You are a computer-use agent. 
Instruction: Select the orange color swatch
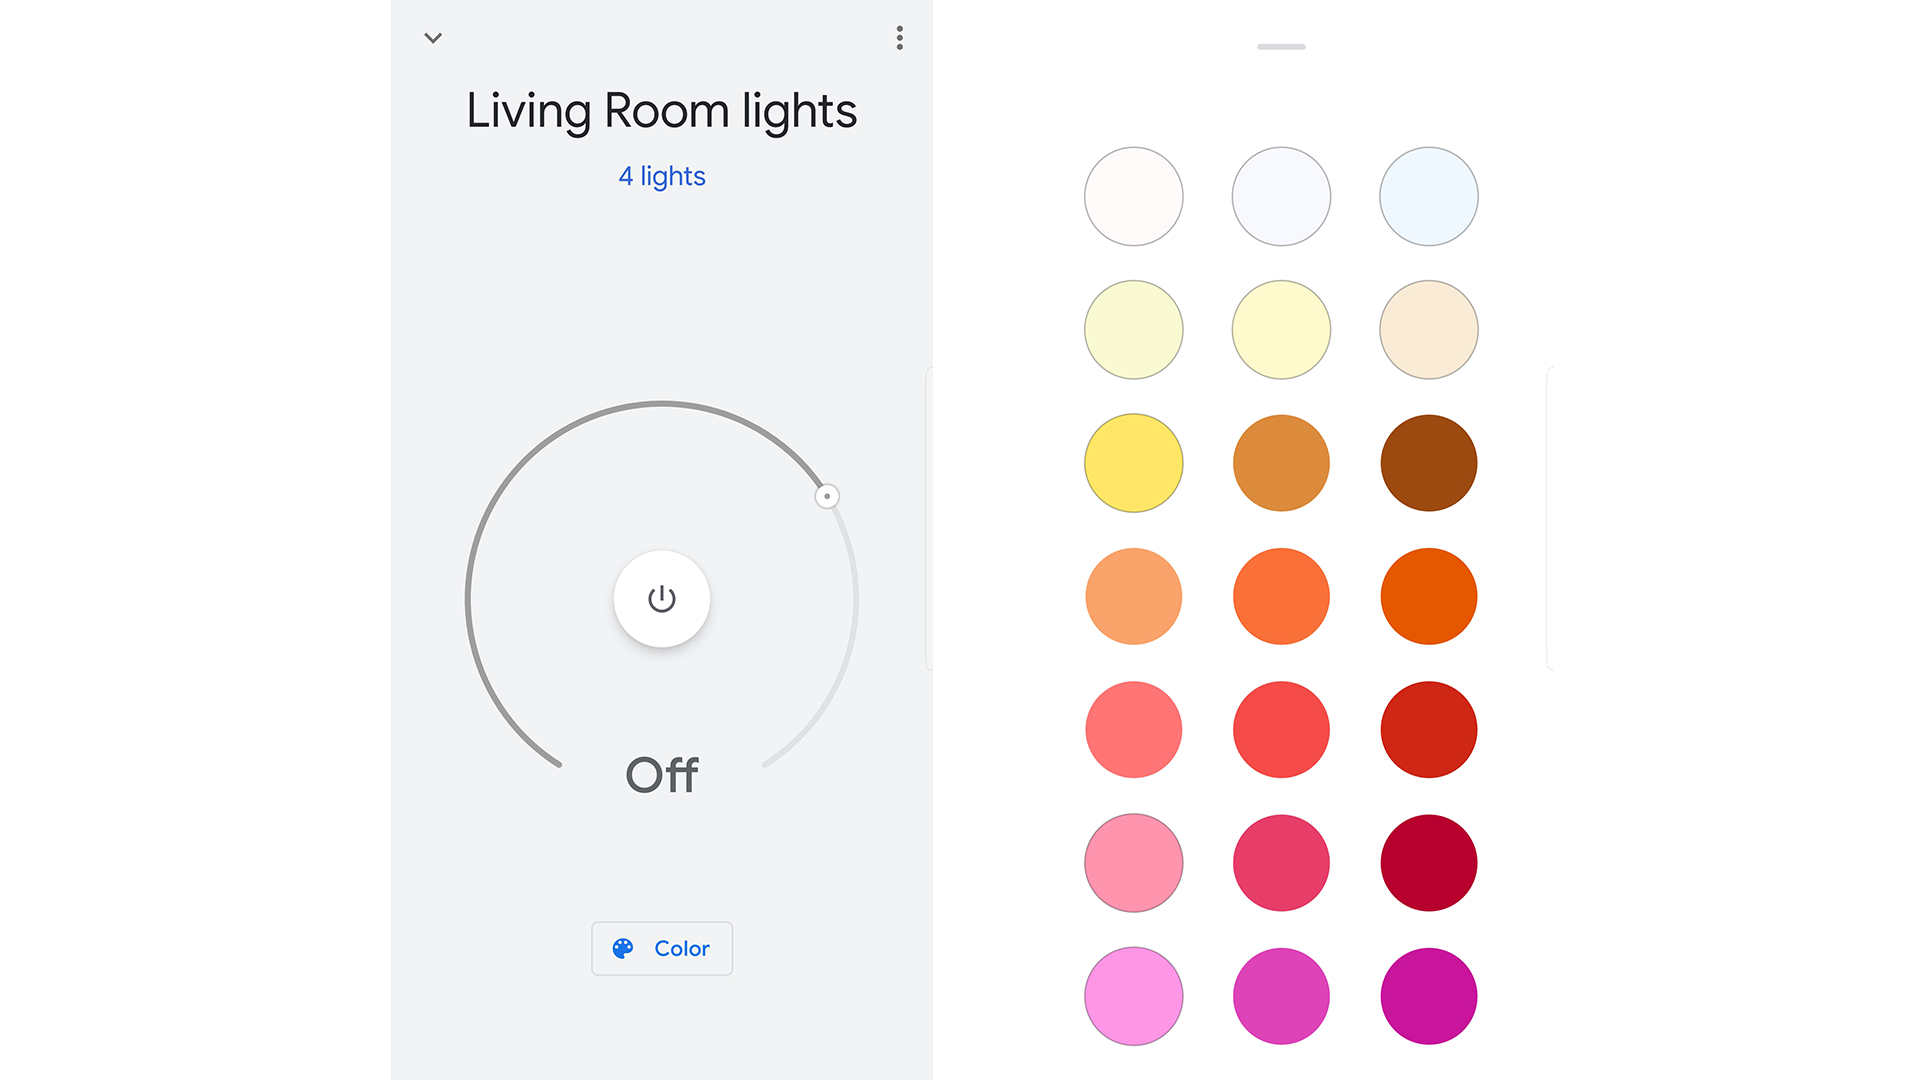click(1280, 595)
